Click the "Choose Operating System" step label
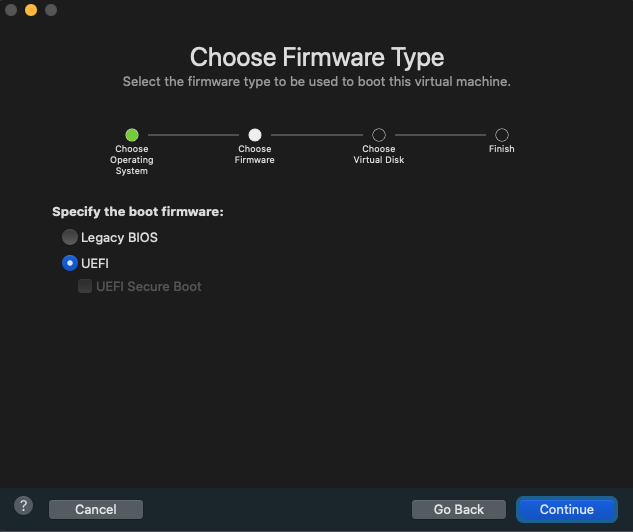Image resolution: width=633 pixels, height=532 pixels. click(x=131, y=160)
